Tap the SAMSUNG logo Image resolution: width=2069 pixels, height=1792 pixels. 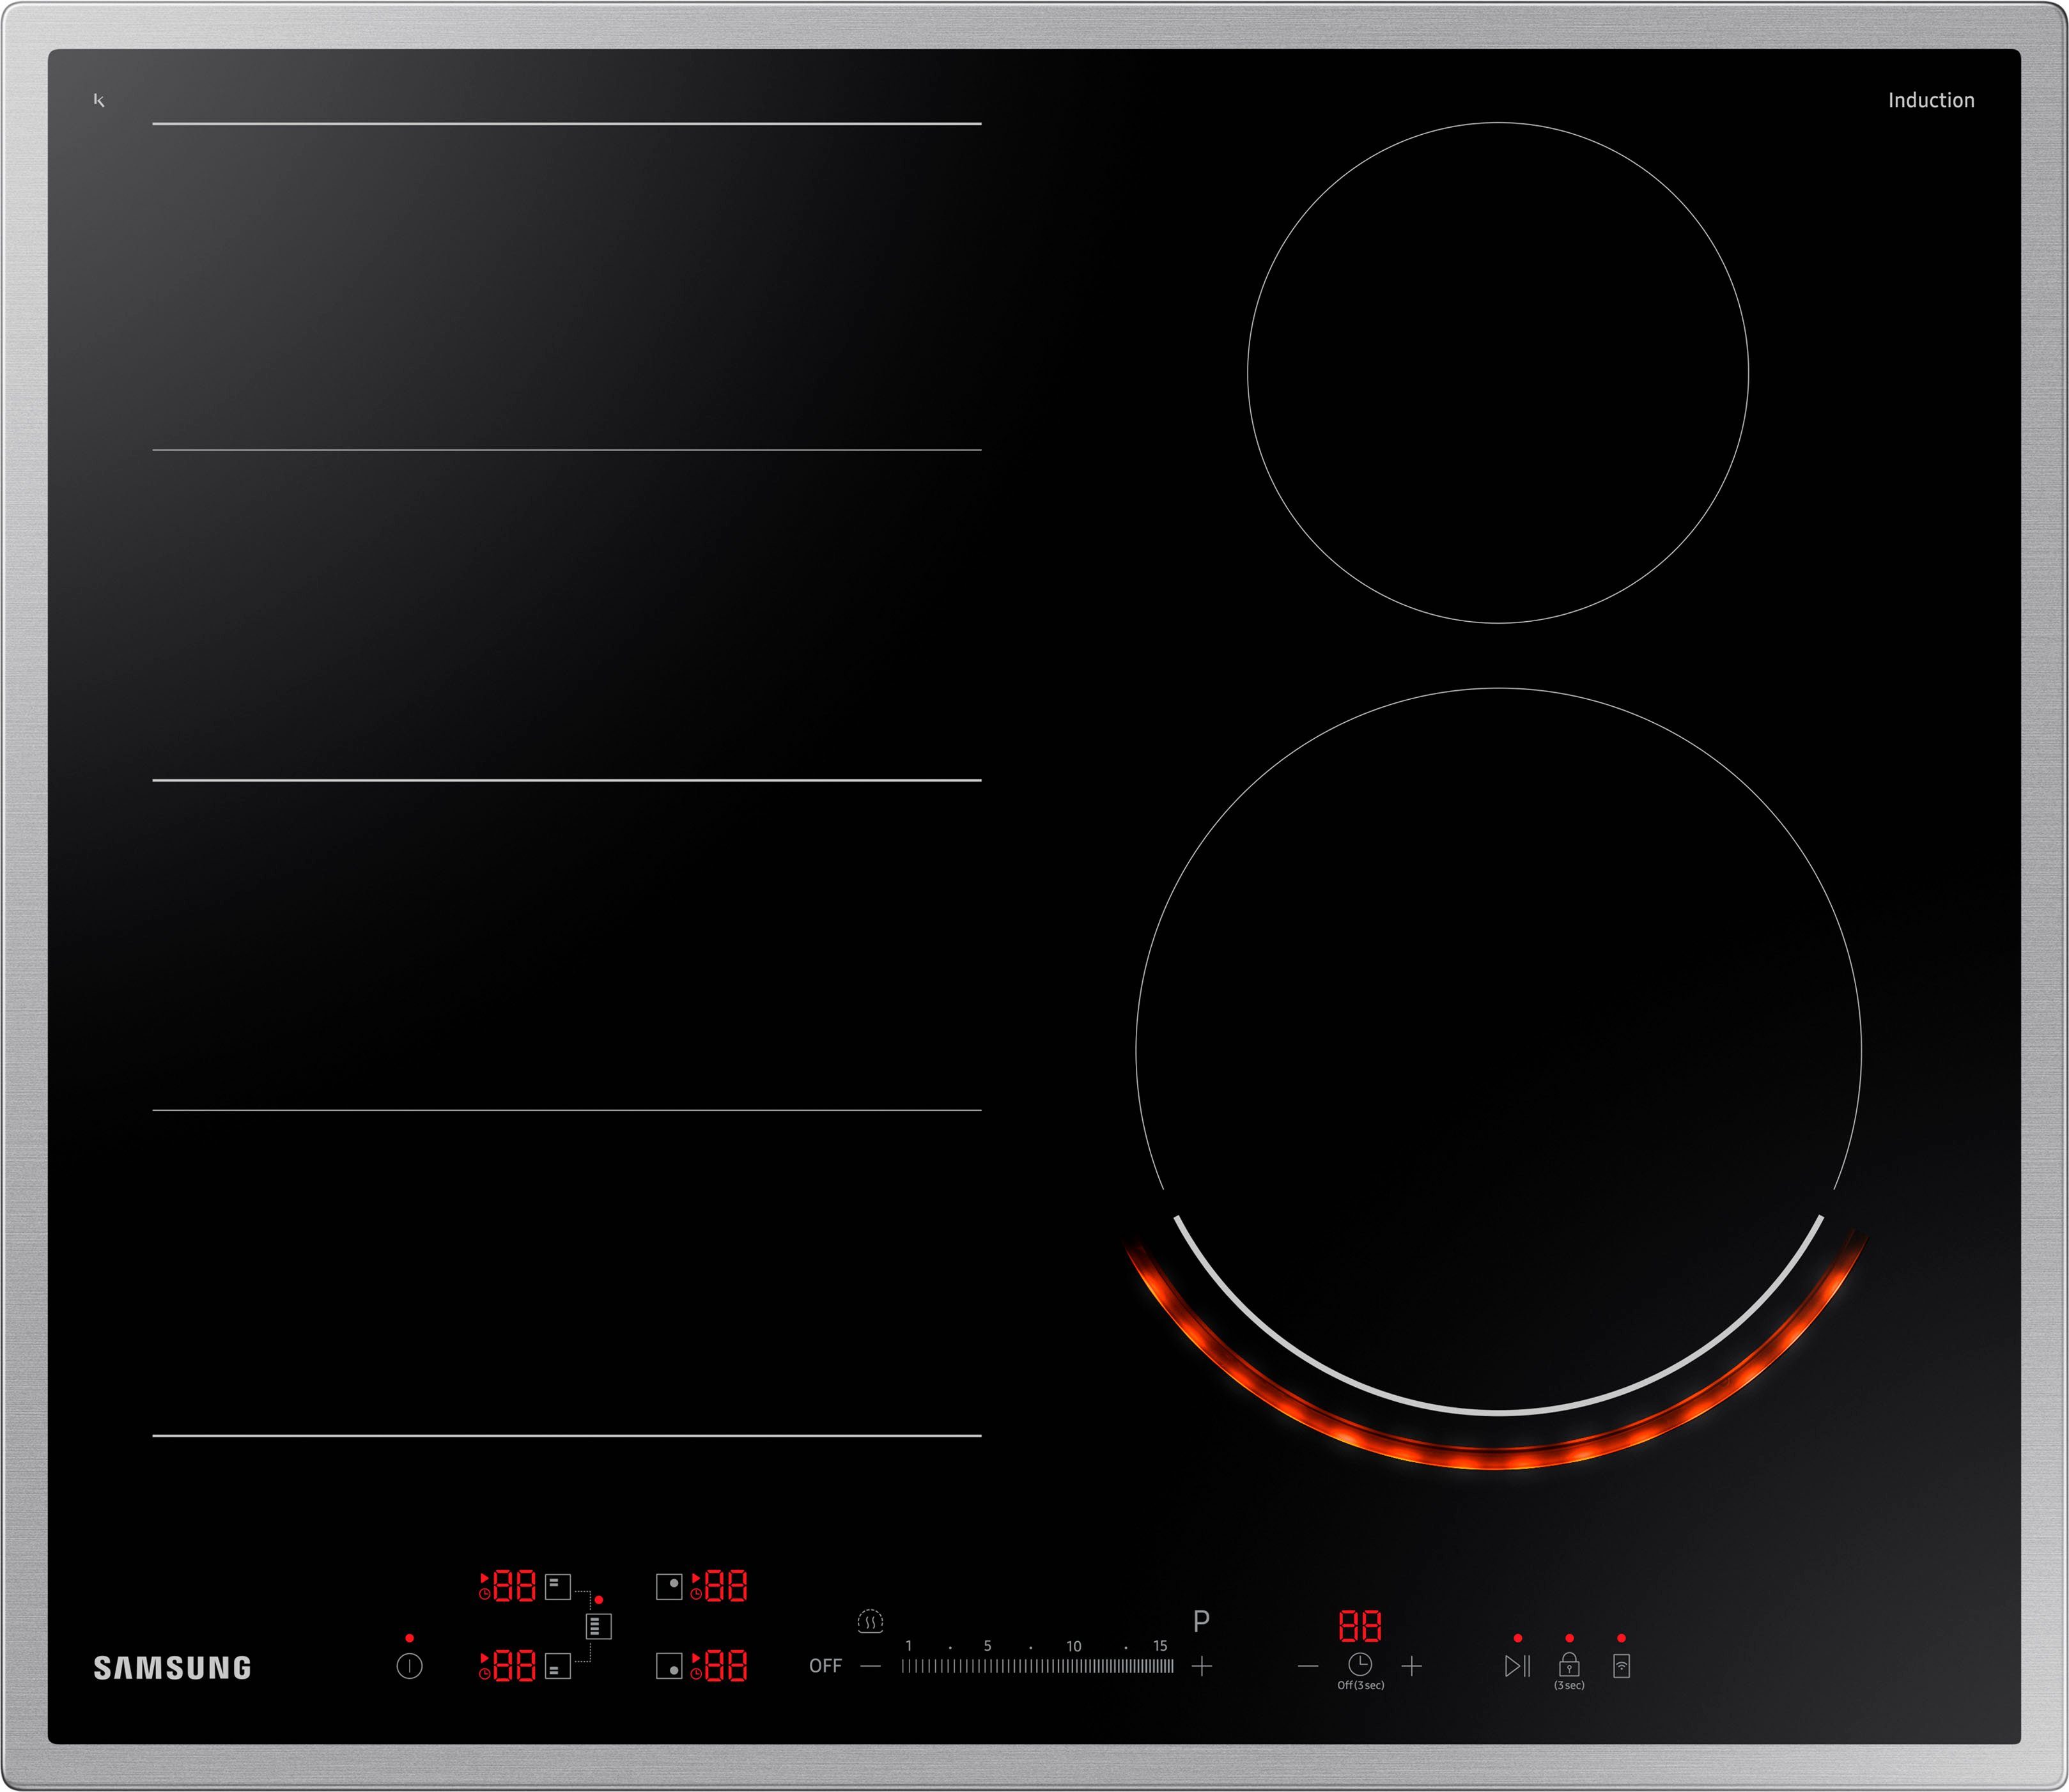click(172, 1668)
